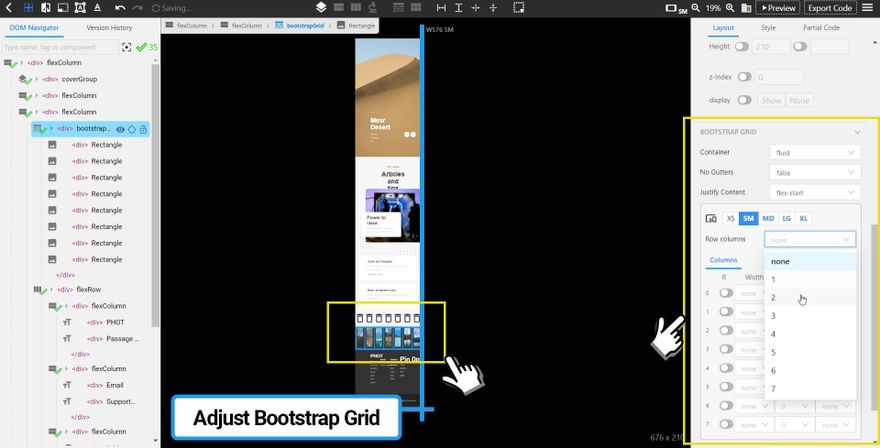Click the lock icon on bootstrapGrid row

click(x=143, y=129)
